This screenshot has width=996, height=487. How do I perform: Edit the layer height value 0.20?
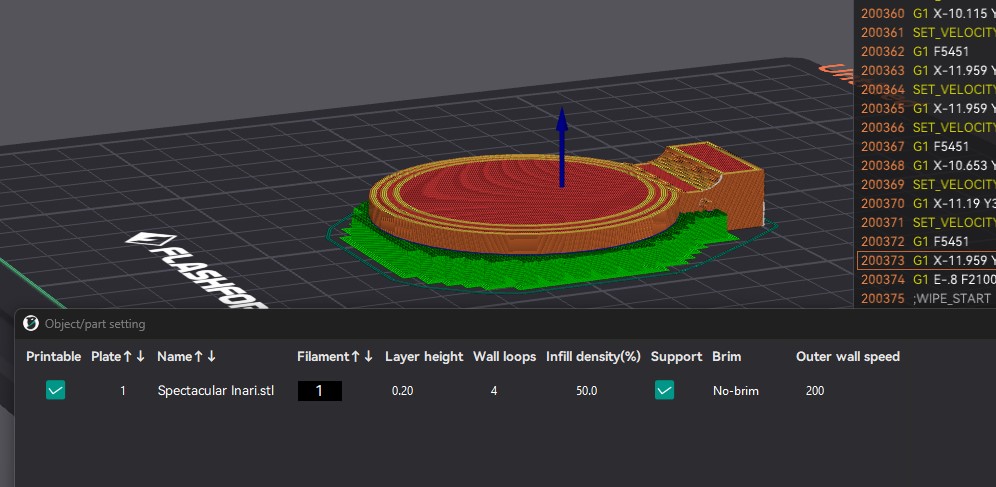point(403,391)
